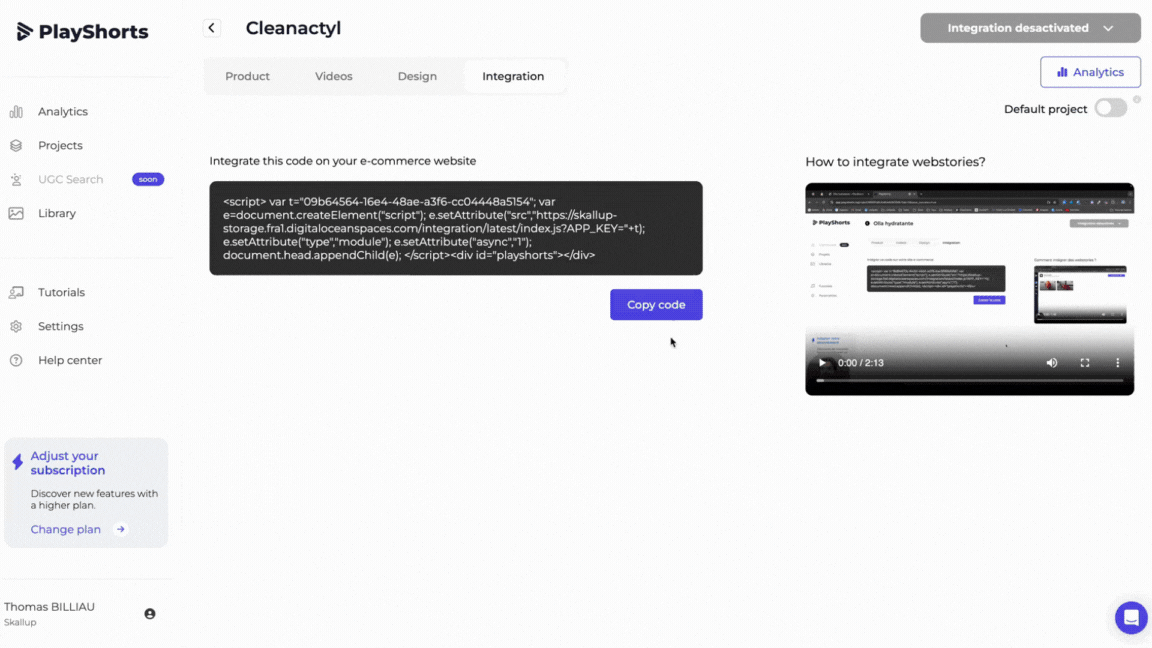This screenshot has width=1152, height=648.
Task: Switch to the Product tab
Action: click(248, 76)
